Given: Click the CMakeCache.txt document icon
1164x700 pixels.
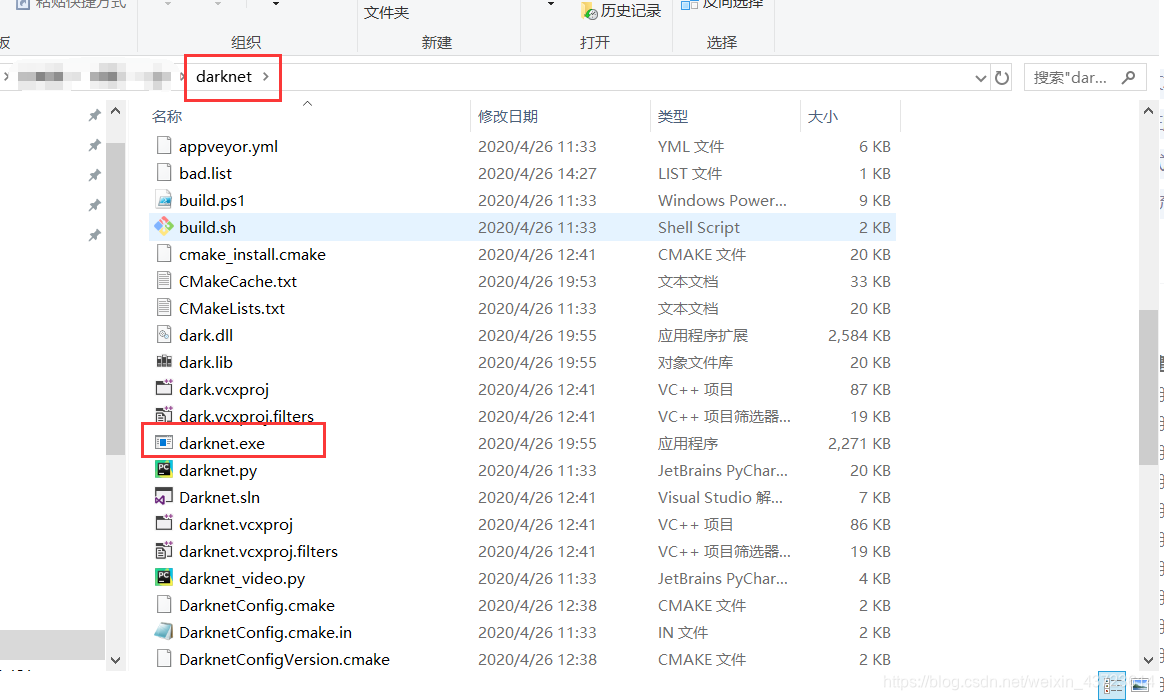Looking at the screenshot, I should tap(164, 281).
